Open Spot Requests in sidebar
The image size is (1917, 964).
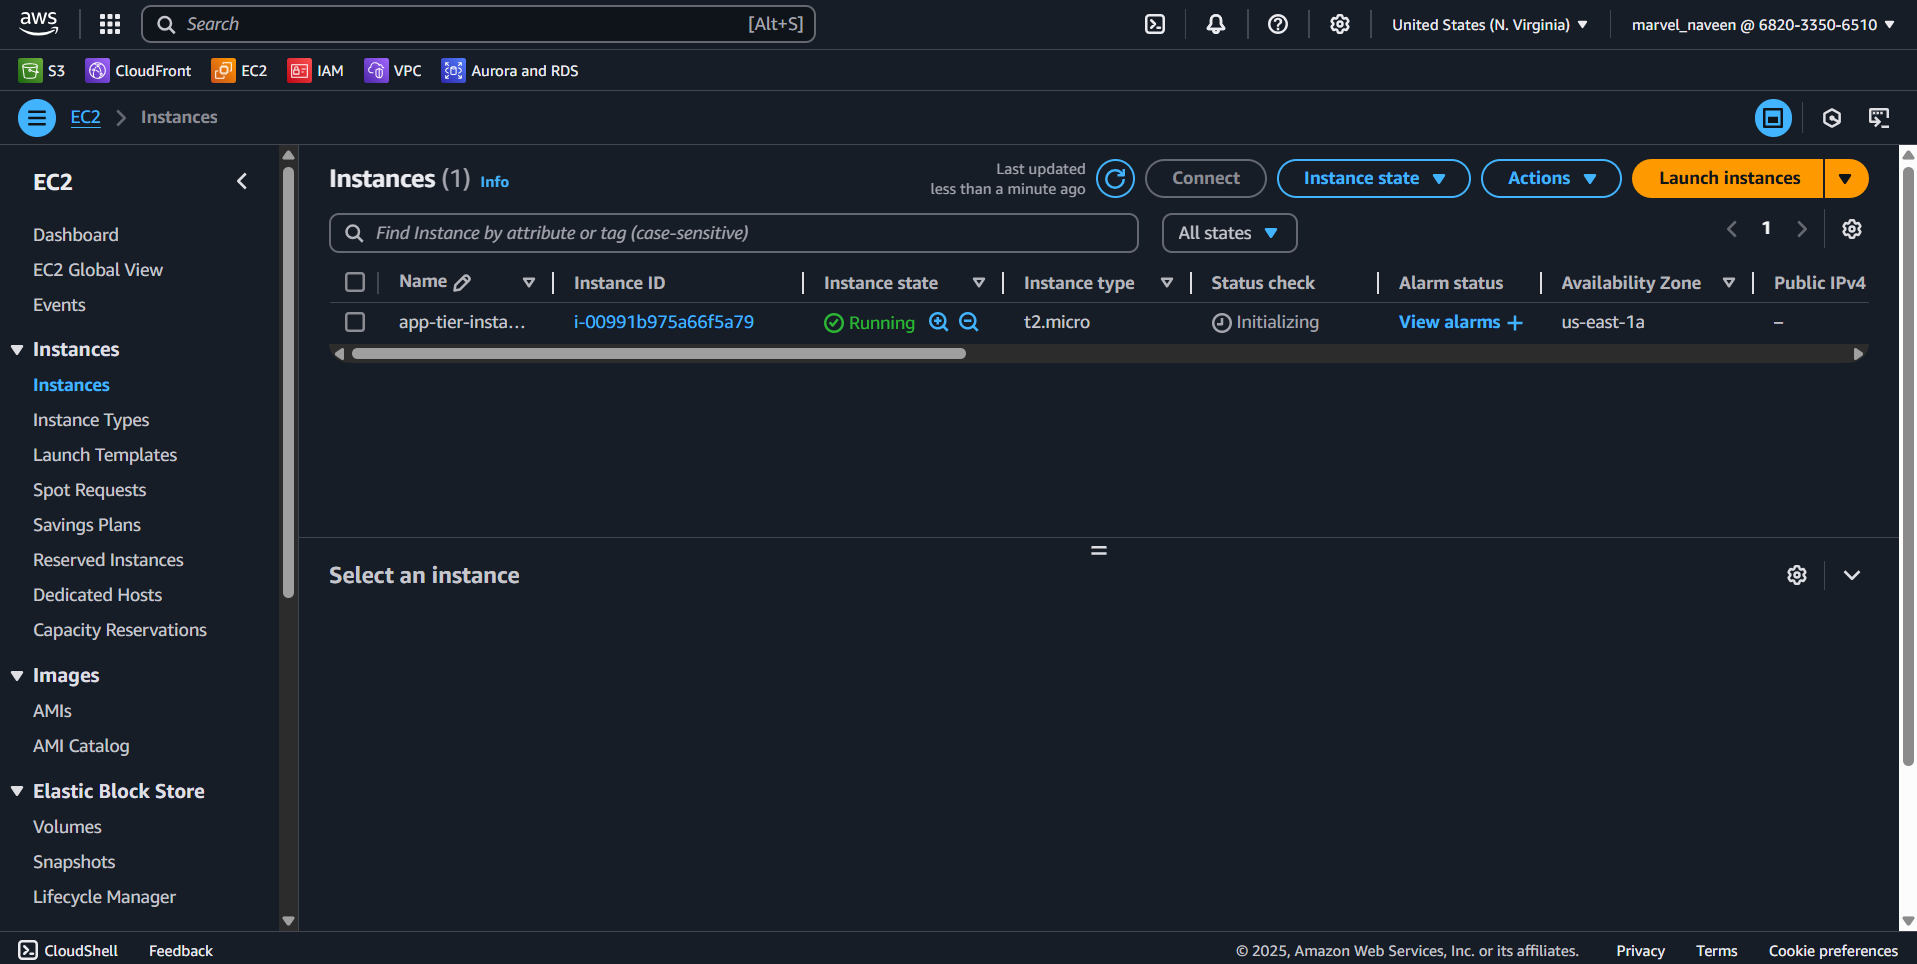click(90, 490)
